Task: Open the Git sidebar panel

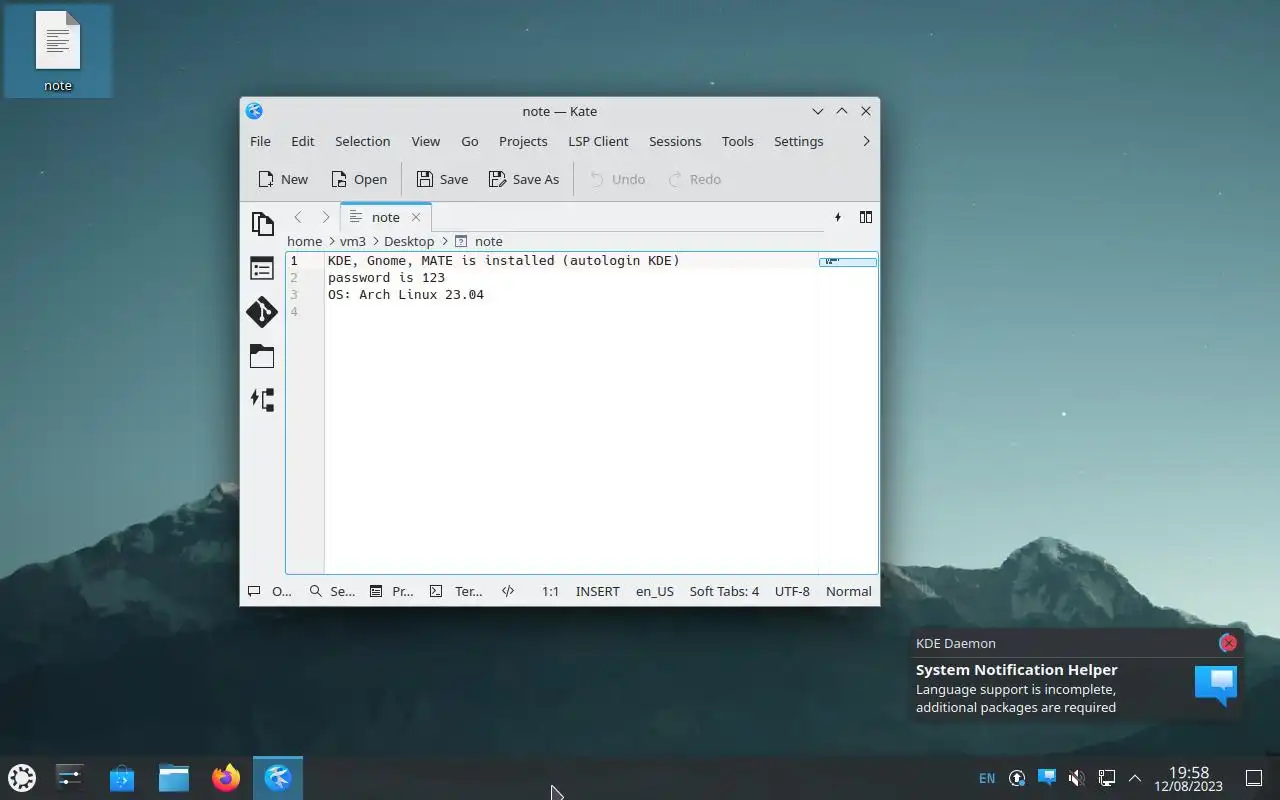Action: click(x=262, y=312)
